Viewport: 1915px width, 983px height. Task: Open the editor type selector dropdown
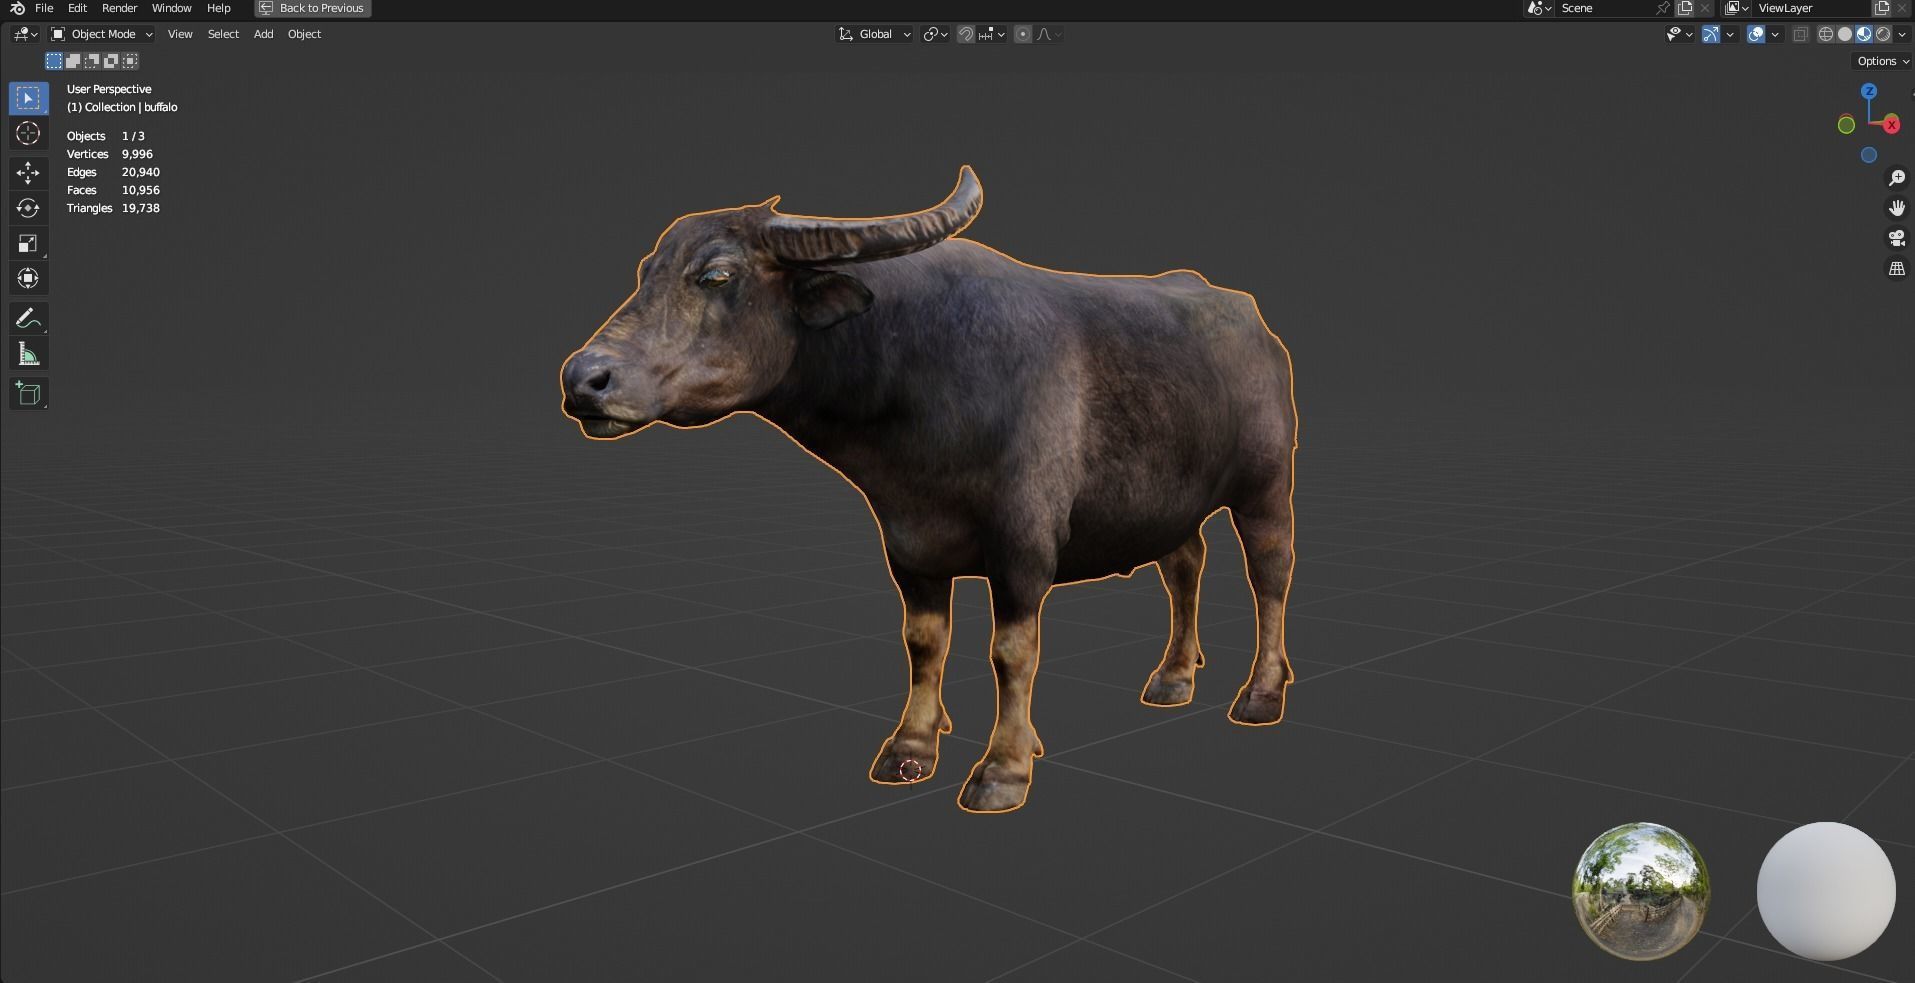point(25,34)
